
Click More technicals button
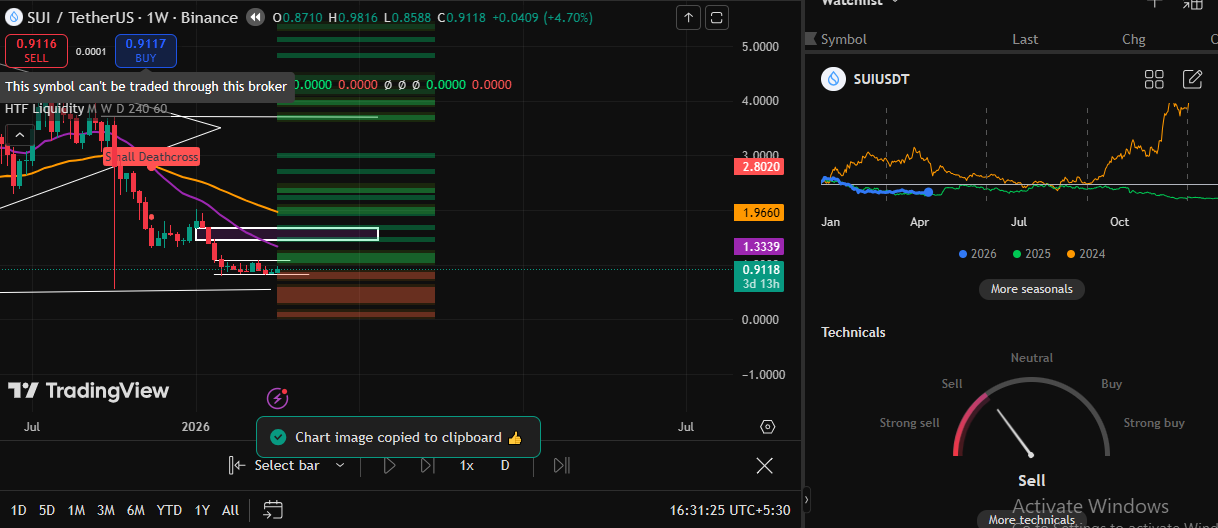click(1031, 519)
